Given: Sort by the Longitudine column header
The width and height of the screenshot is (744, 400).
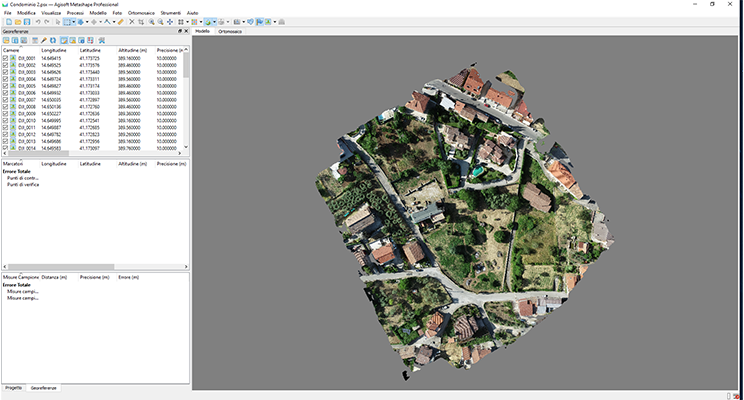Looking at the screenshot, I should (x=54, y=50).
